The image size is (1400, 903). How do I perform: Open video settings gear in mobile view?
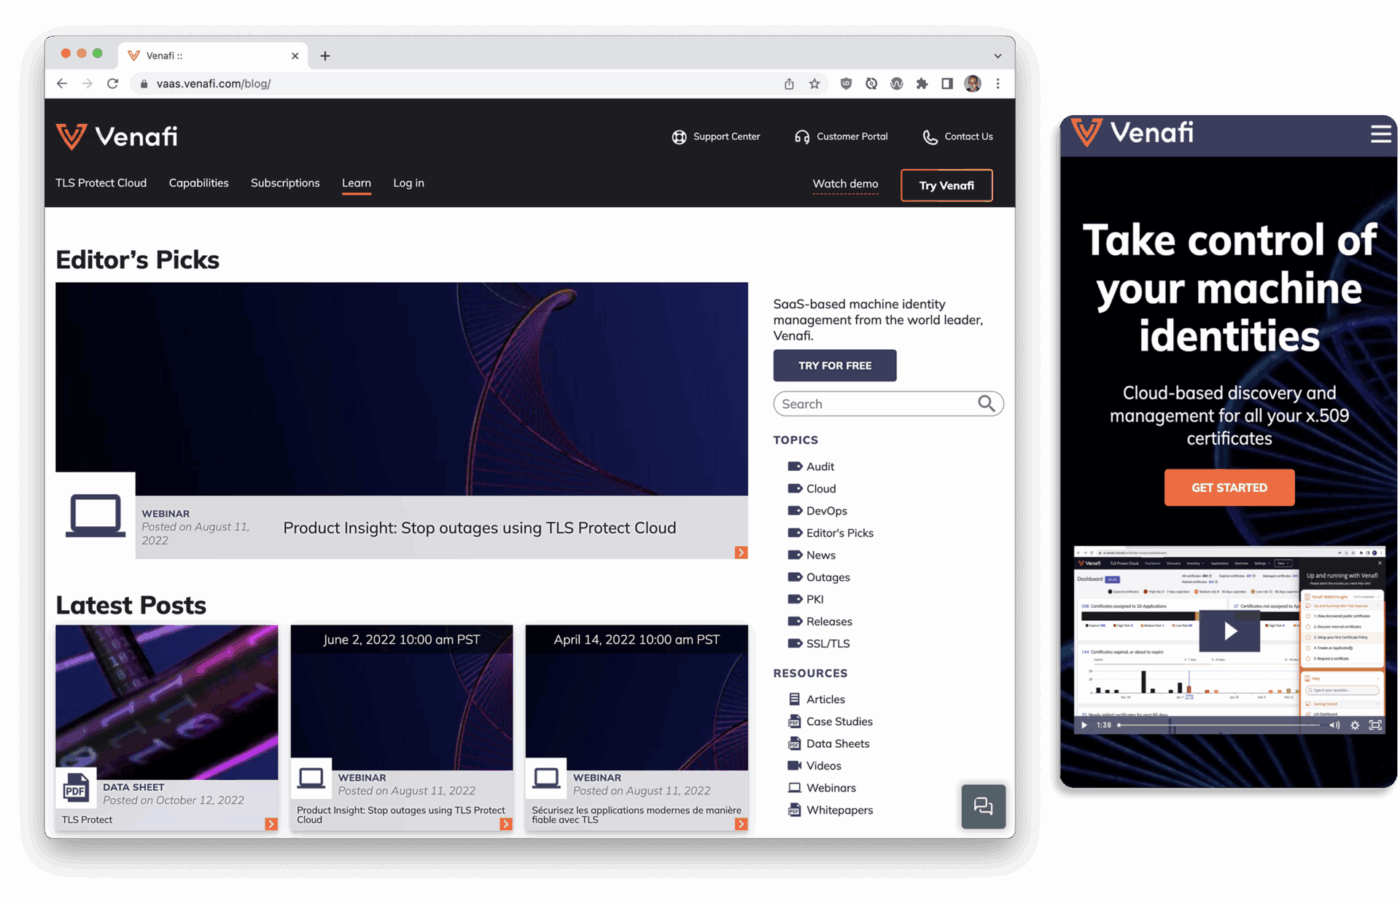pyautogui.click(x=1355, y=725)
